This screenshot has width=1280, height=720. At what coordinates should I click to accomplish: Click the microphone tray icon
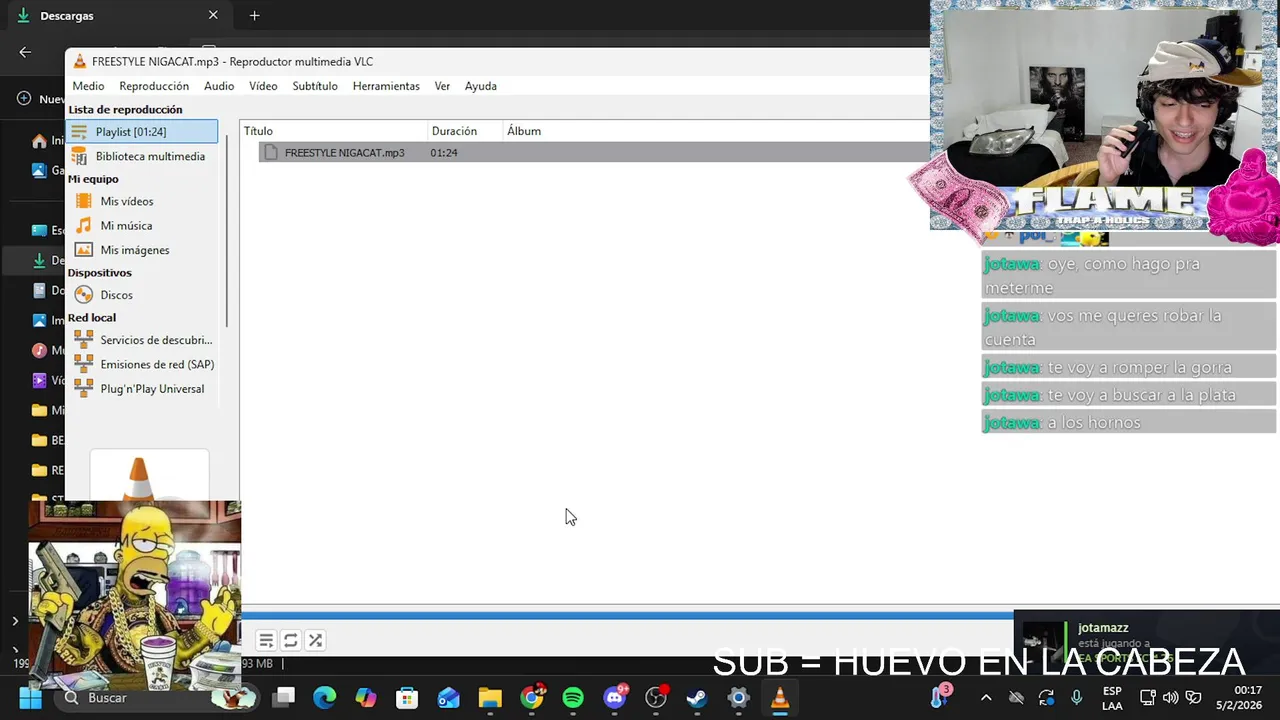1076,698
